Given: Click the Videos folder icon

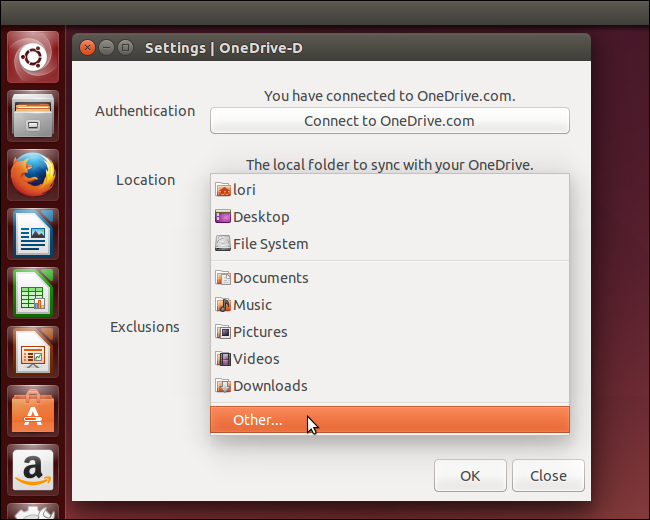Looking at the screenshot, I should pos(223,359).
